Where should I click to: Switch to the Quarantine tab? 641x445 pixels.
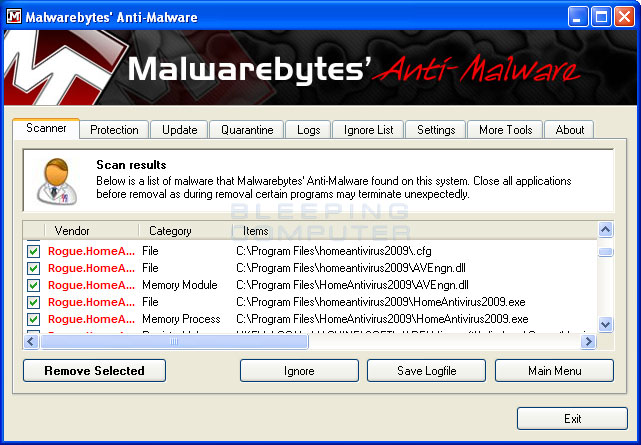point(247,130)
